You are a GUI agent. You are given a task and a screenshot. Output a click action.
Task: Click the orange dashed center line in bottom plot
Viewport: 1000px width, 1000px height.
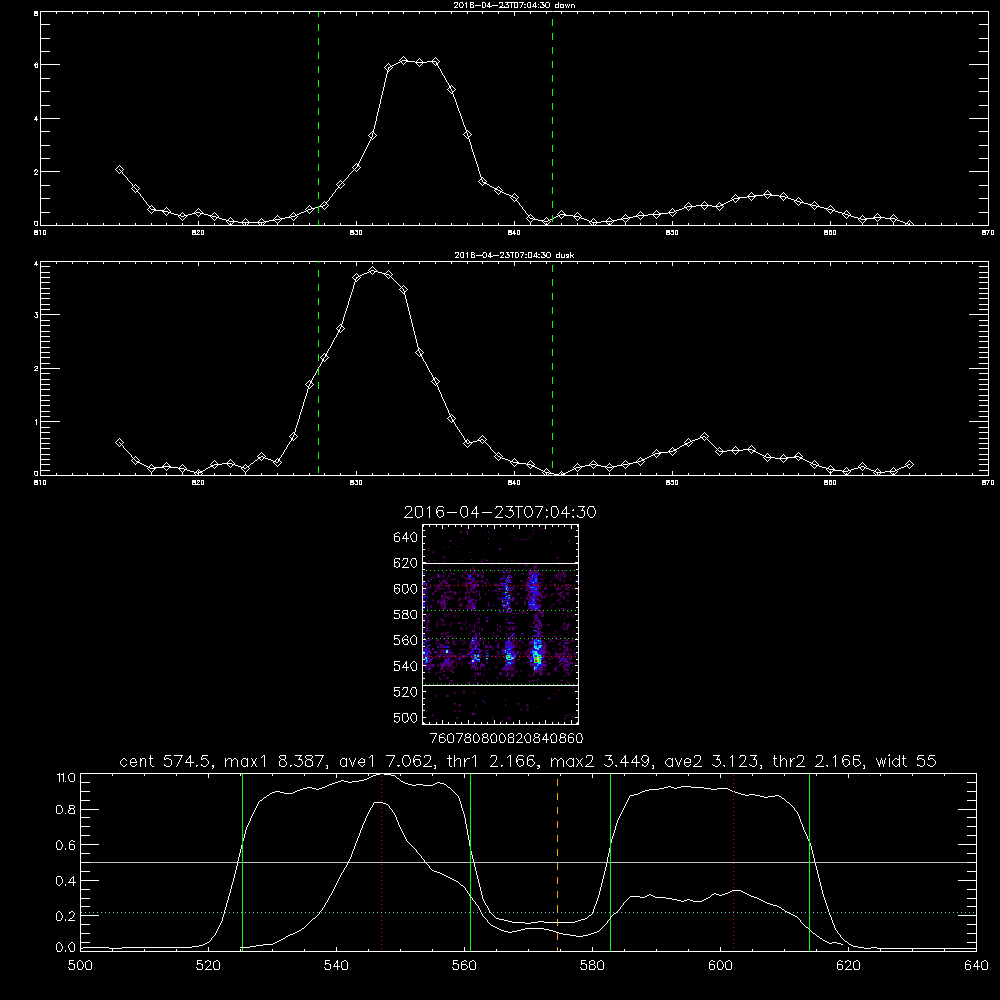557,862
